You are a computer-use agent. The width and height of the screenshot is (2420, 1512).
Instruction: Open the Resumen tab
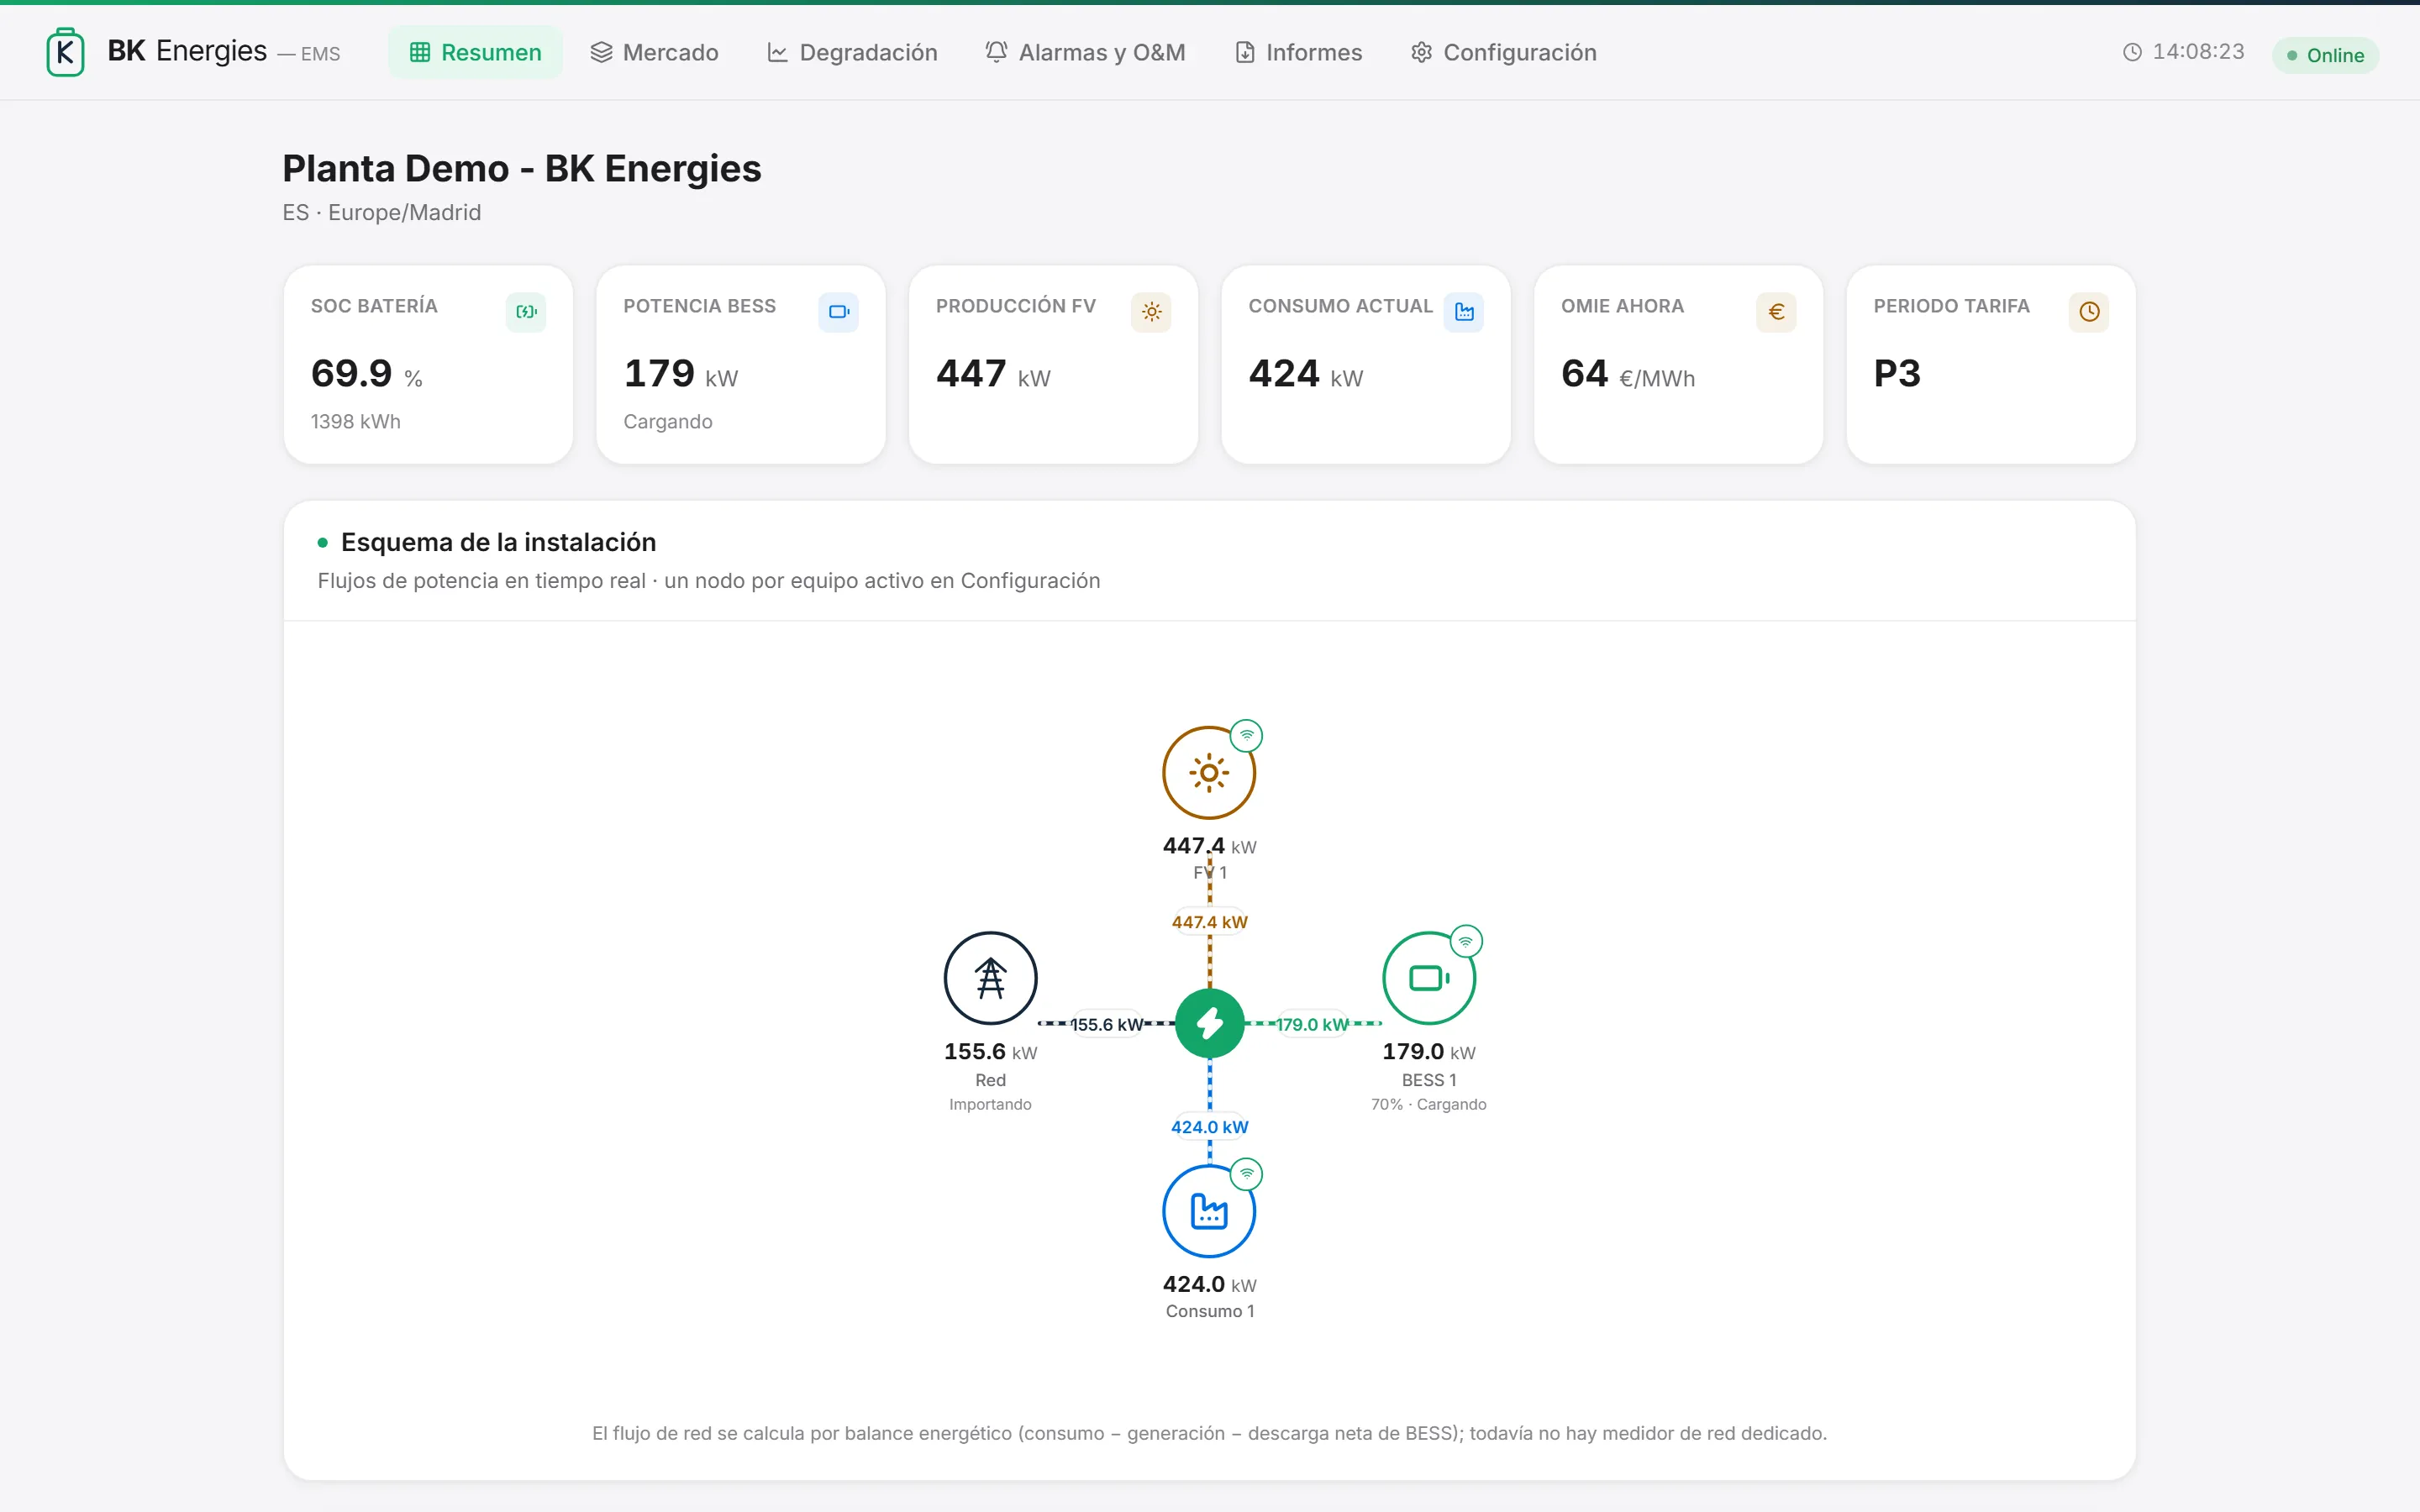[x=475, y=52]
